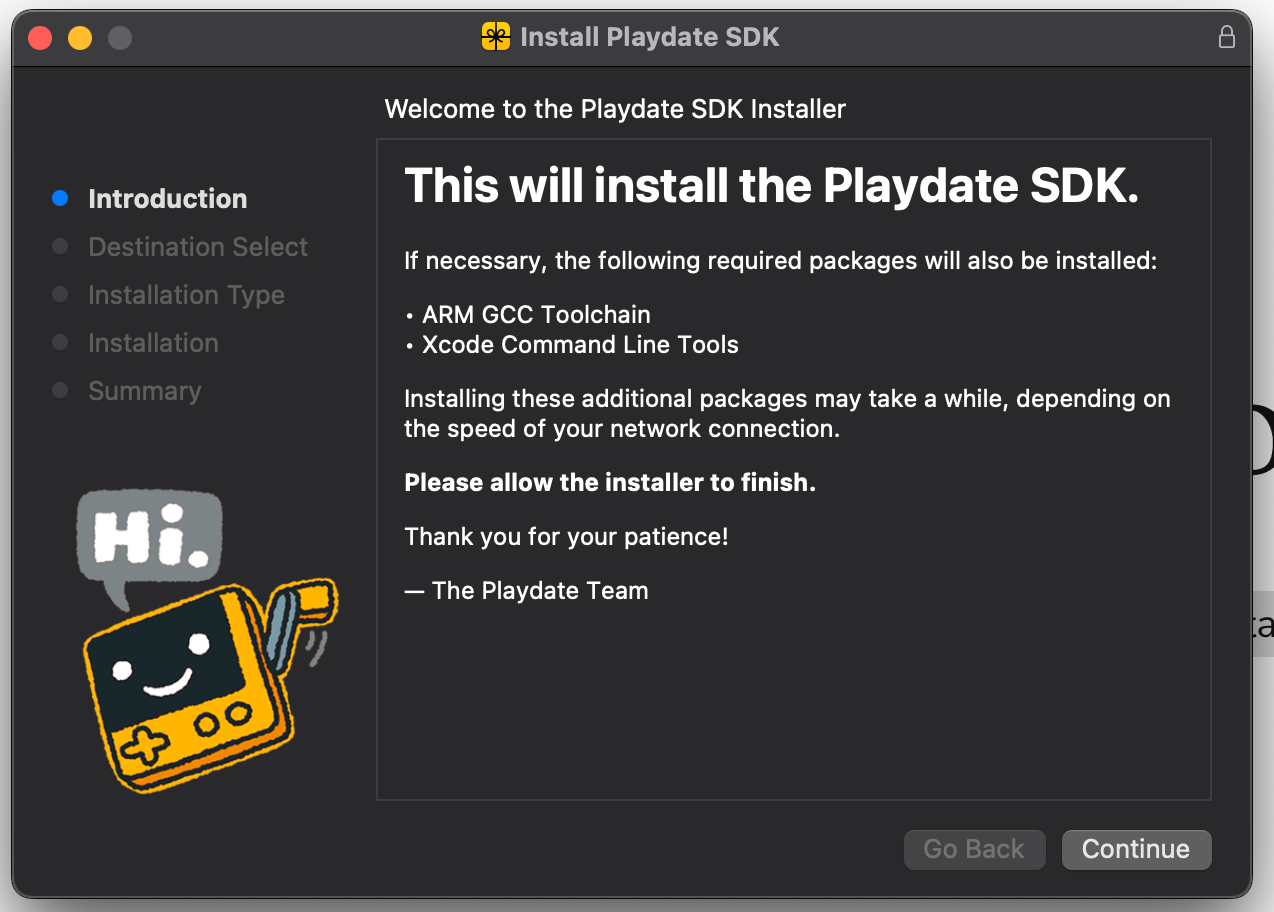
Task: Click the gray dot beside Installation Type
Action: click(x=59, y=295)
